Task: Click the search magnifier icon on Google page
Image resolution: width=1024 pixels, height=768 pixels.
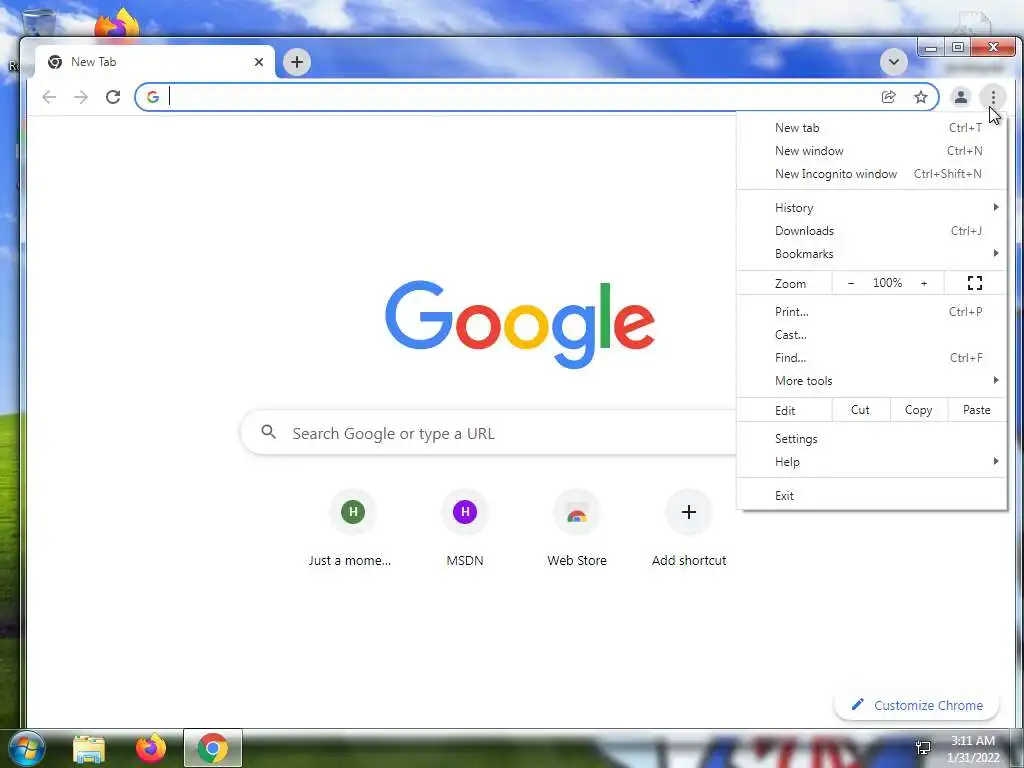Action: [268, 432]
